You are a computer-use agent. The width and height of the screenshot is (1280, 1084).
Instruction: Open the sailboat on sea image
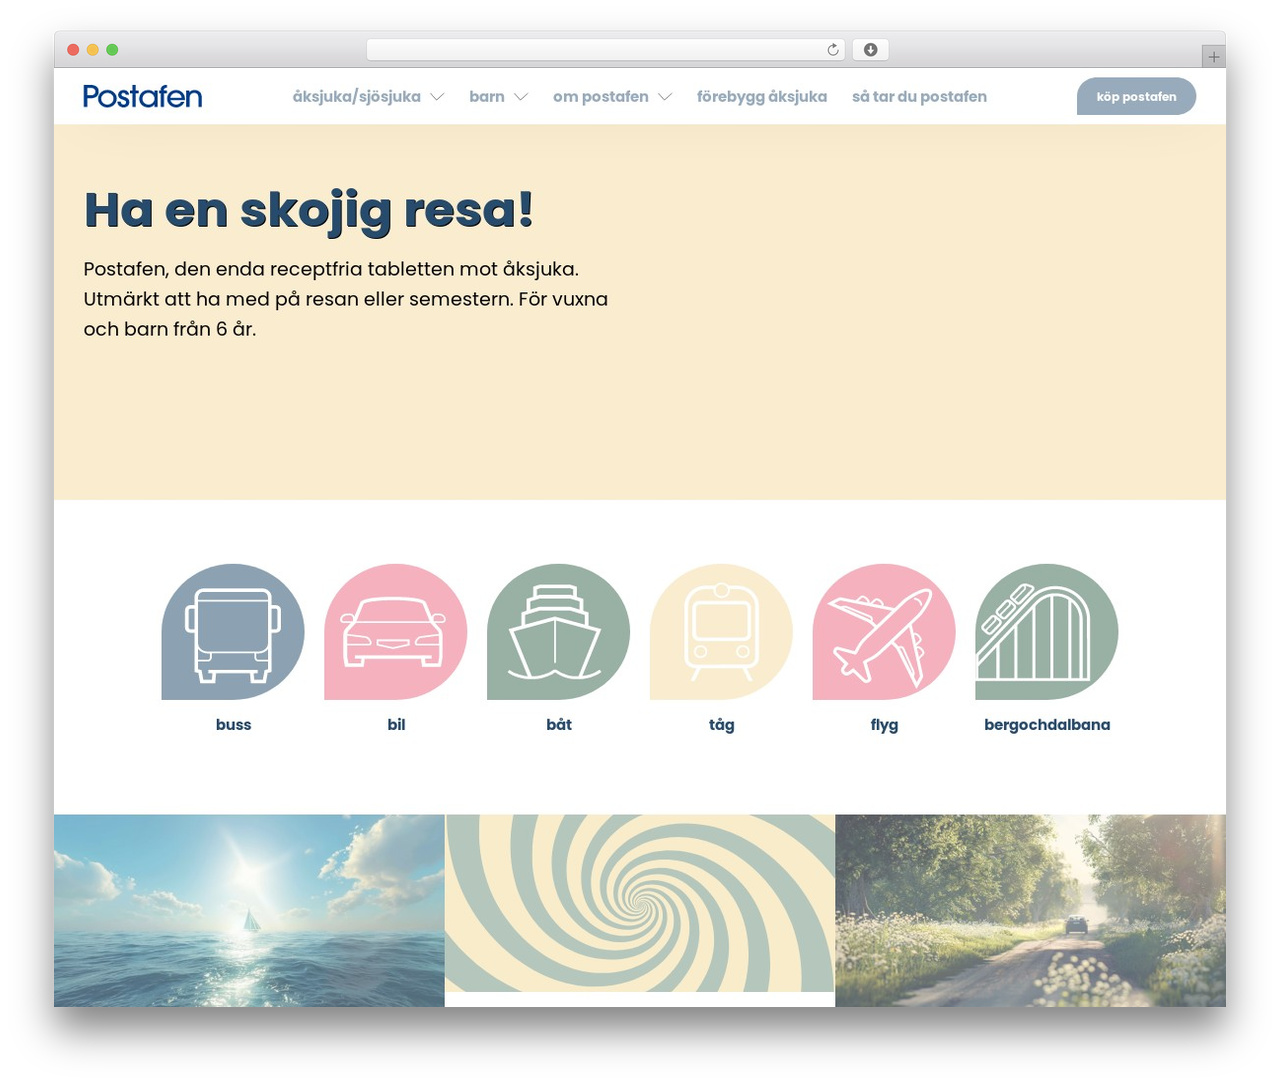249,910
